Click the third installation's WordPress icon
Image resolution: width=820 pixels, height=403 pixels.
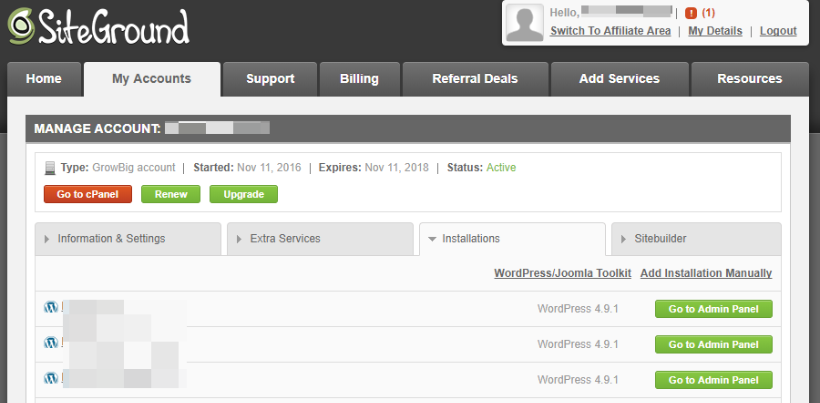point(51,378)
